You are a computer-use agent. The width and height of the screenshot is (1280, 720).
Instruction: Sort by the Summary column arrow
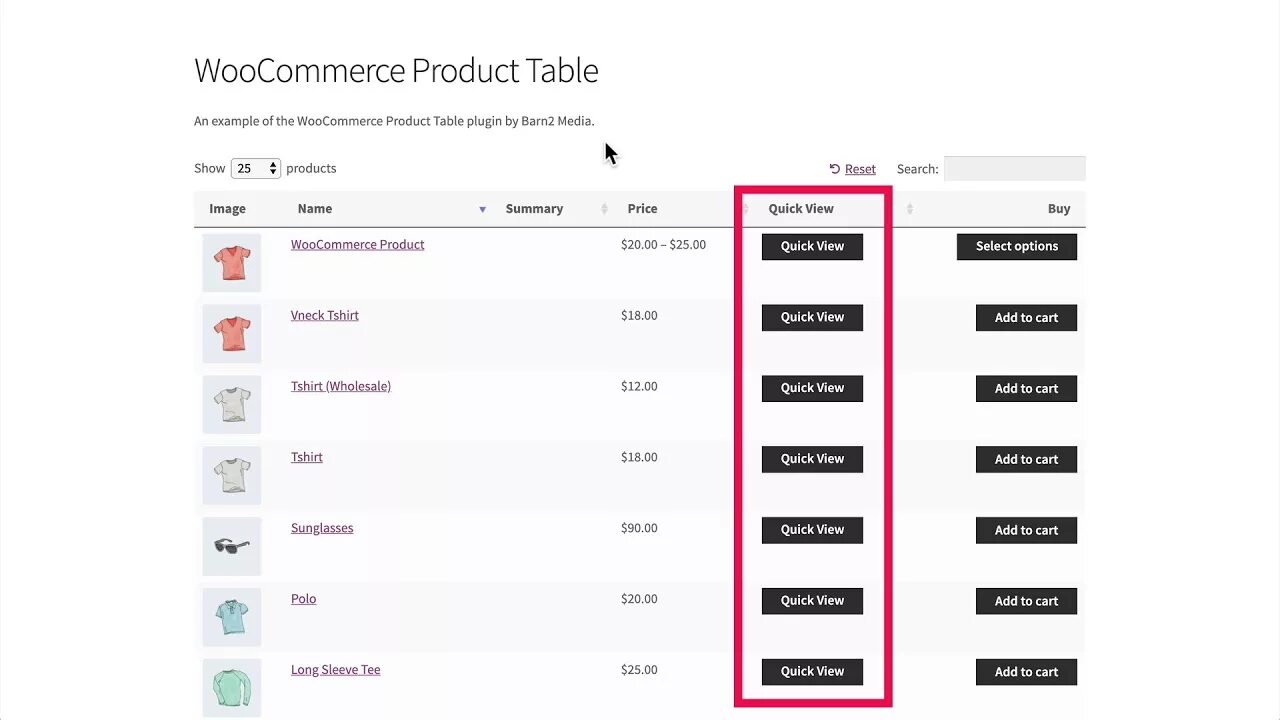[x=604, y=209]
